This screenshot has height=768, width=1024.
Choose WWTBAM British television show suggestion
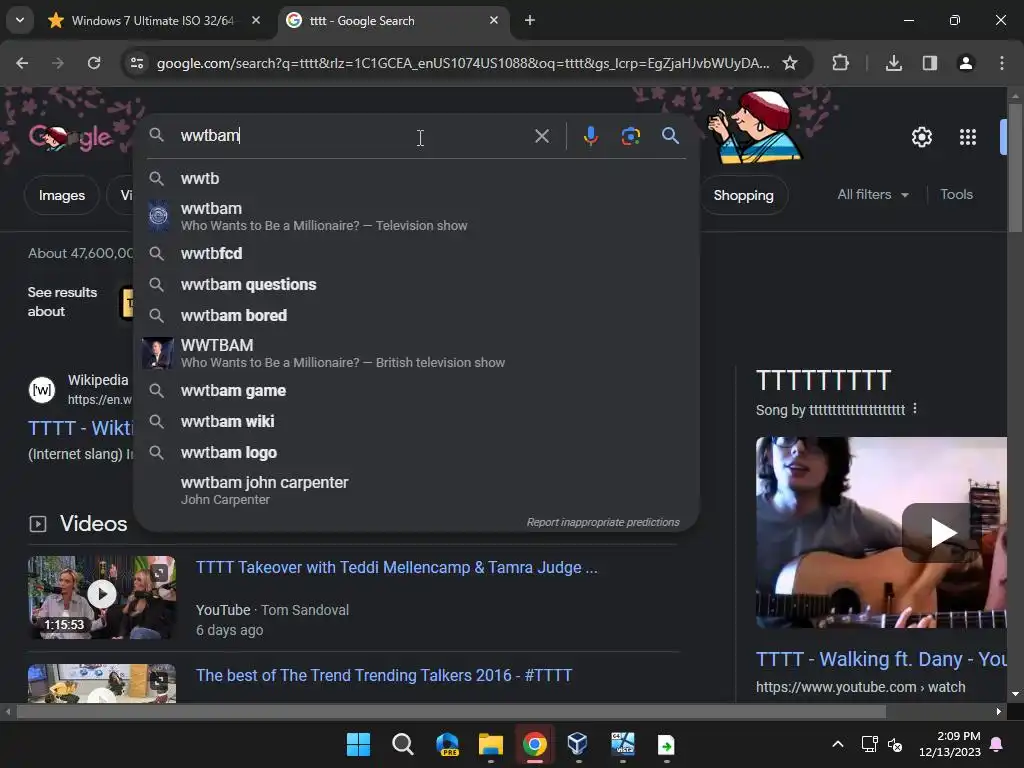click(416, 353)
